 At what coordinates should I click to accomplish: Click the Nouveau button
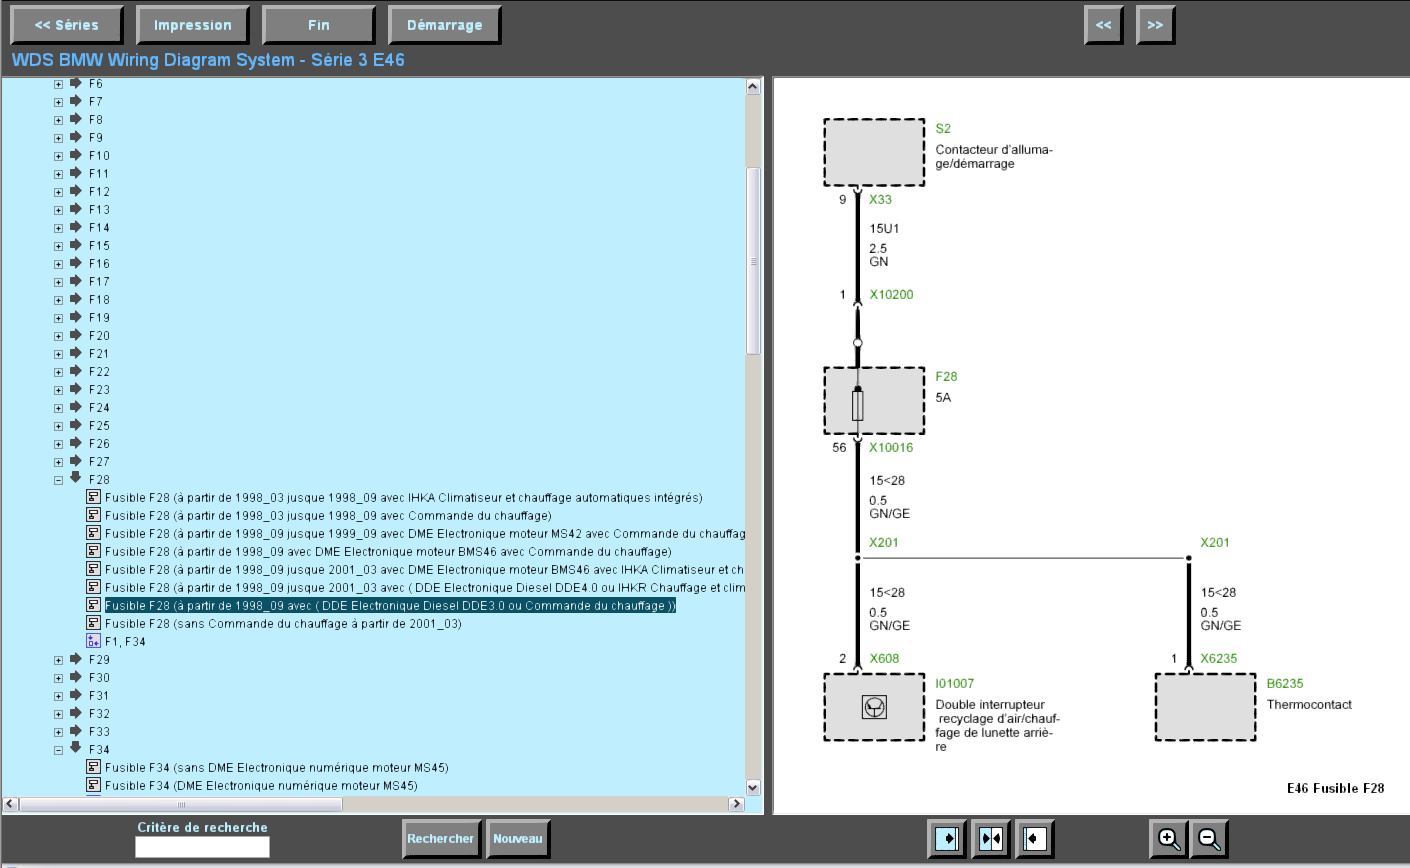click(517, 839)
